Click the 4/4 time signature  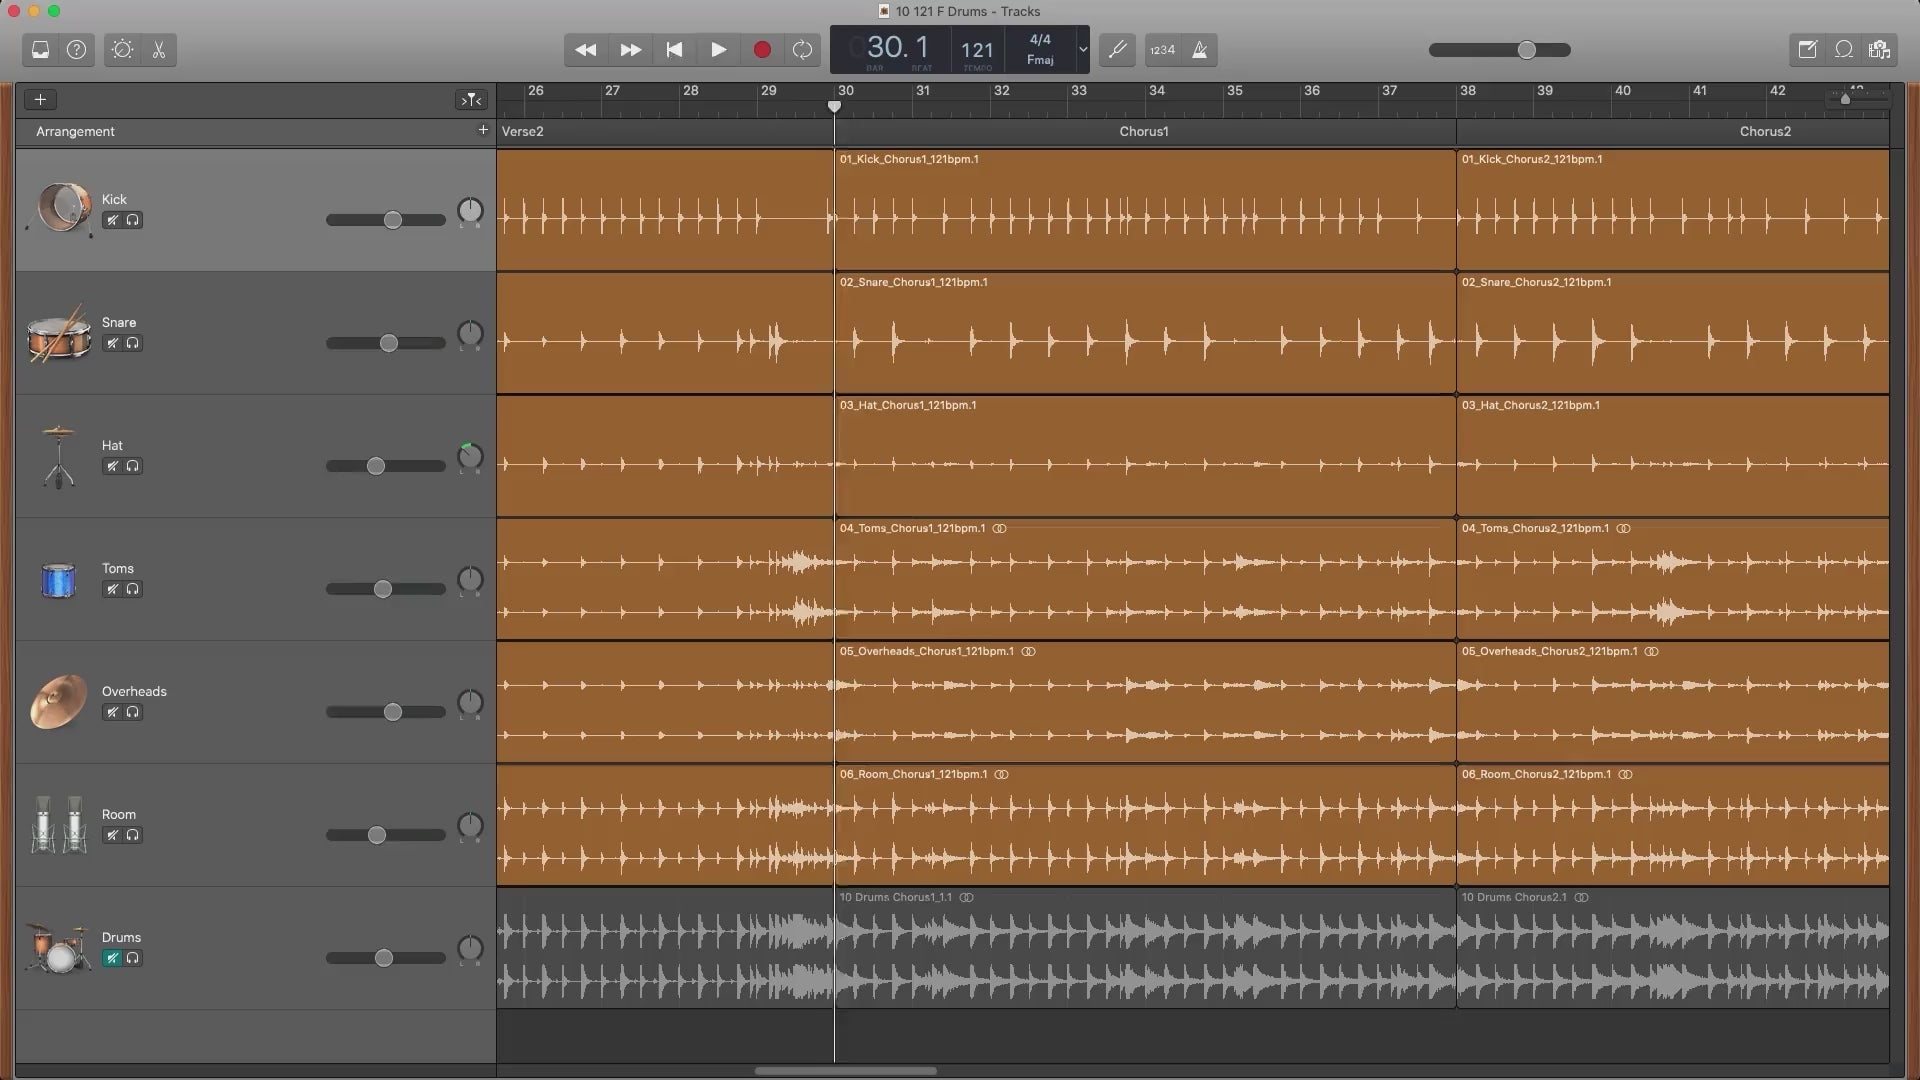pyautogui.click(x=1040, y=40)
